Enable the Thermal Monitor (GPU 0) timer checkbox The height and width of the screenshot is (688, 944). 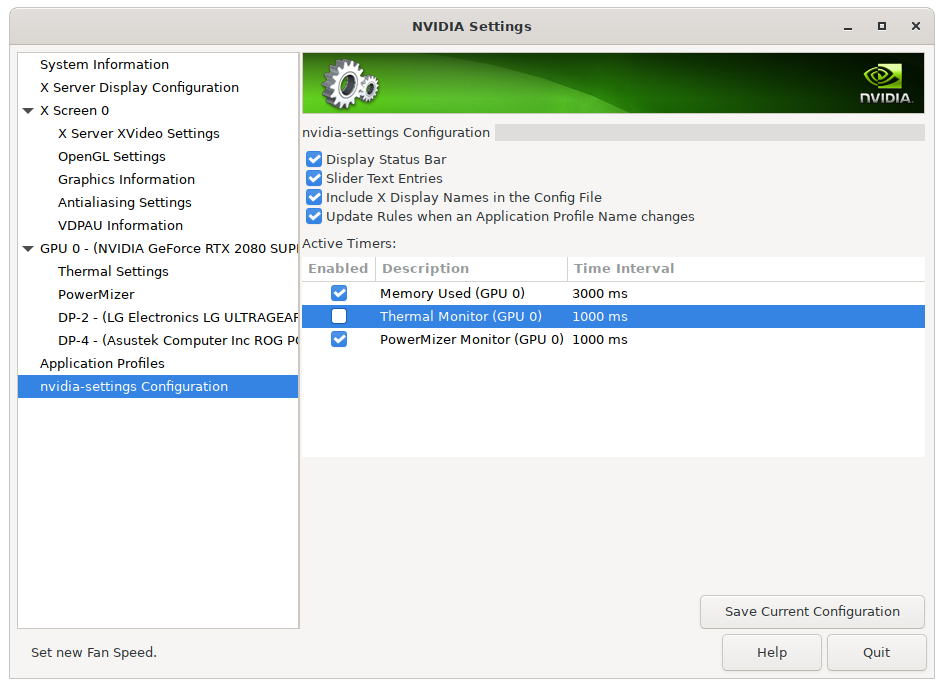(339, 316)
